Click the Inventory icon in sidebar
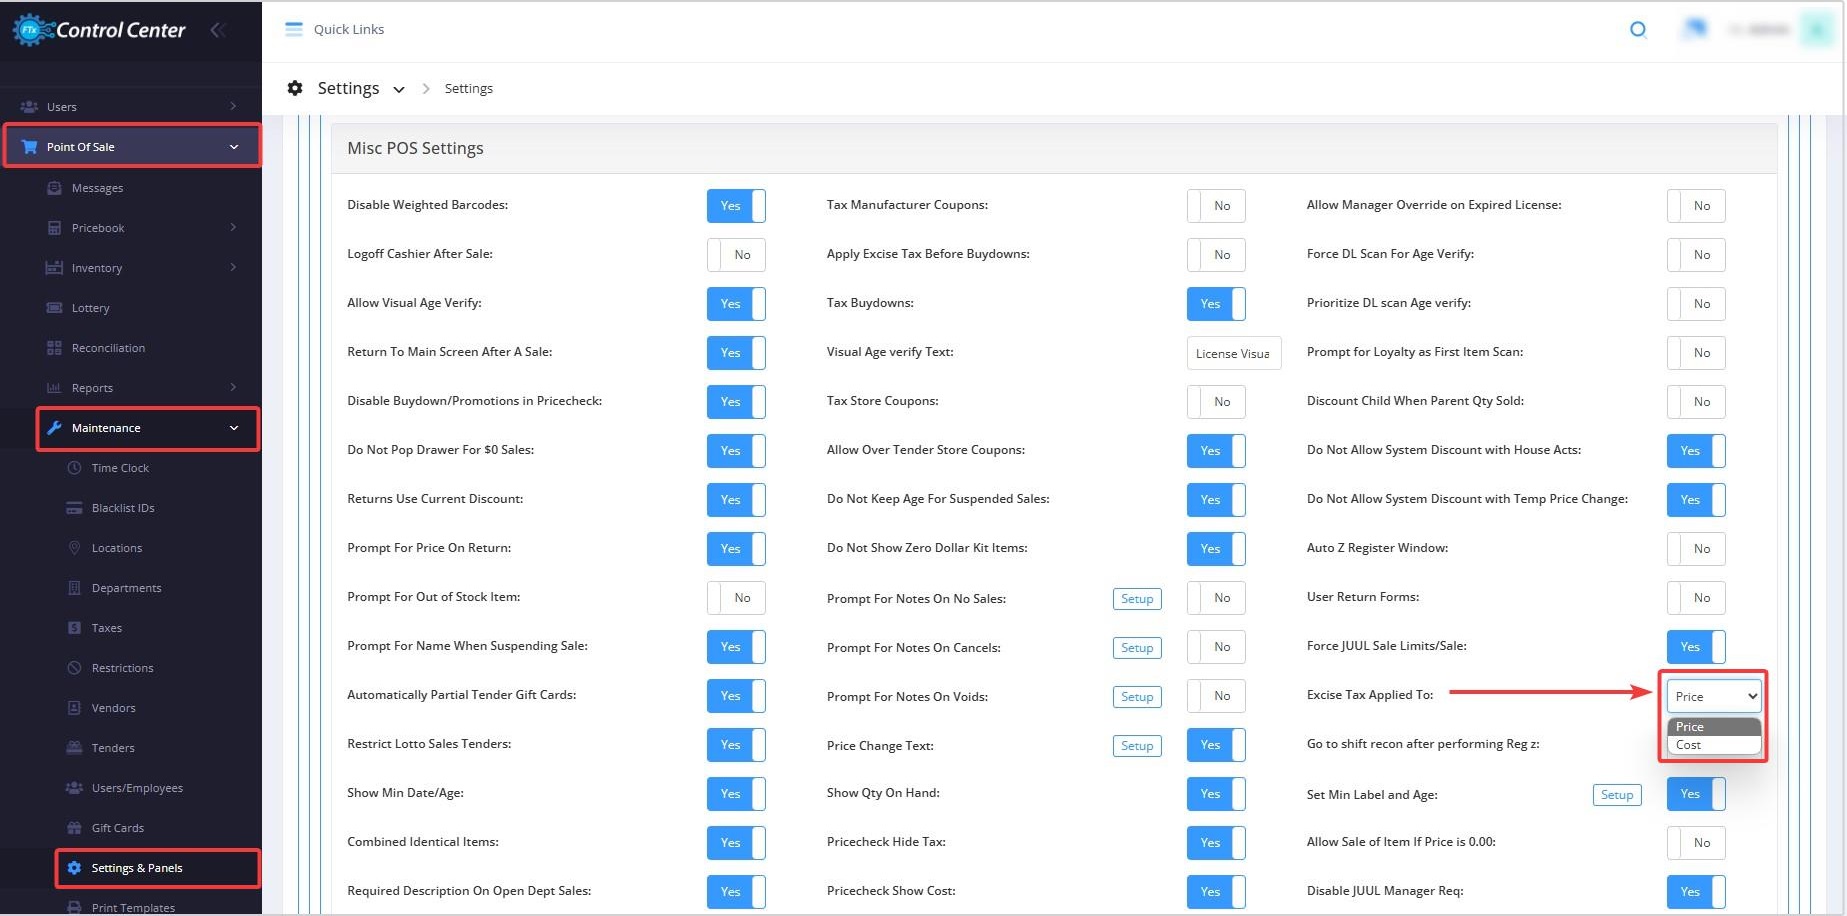 click(x=55, y=267)
